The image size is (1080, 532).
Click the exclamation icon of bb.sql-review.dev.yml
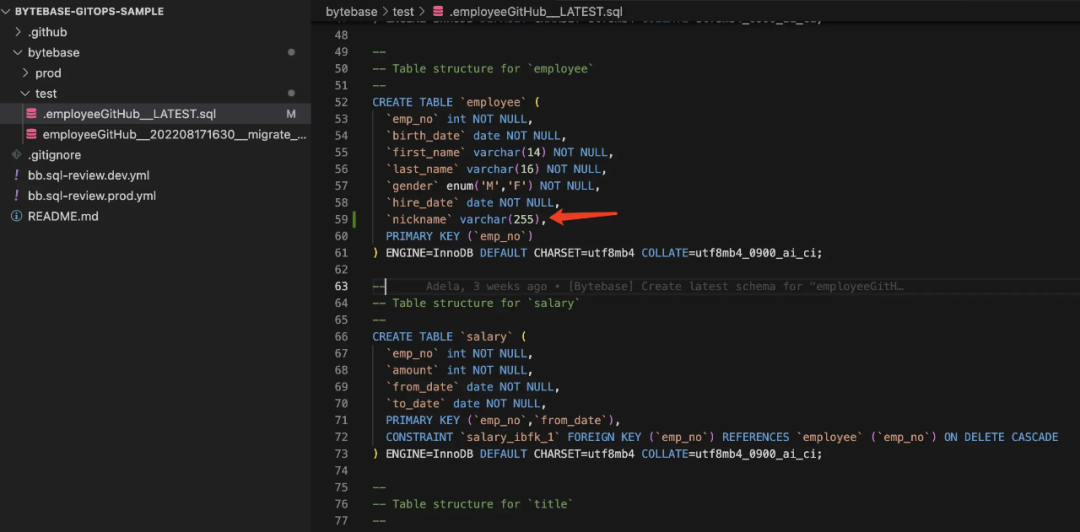click(16, 175)
